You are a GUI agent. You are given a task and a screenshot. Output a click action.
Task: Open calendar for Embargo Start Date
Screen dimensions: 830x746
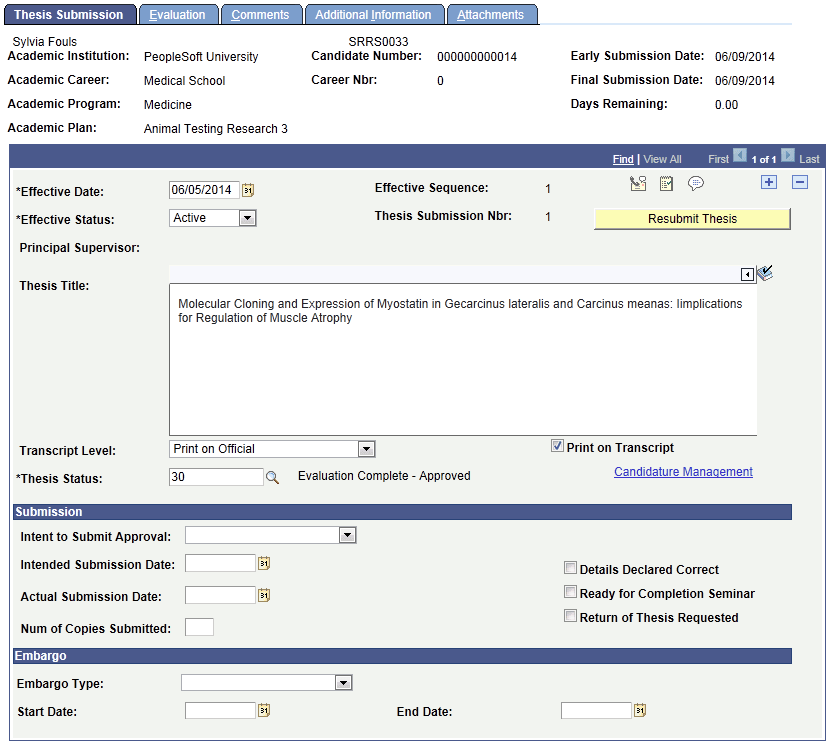[x=264, y=710]
